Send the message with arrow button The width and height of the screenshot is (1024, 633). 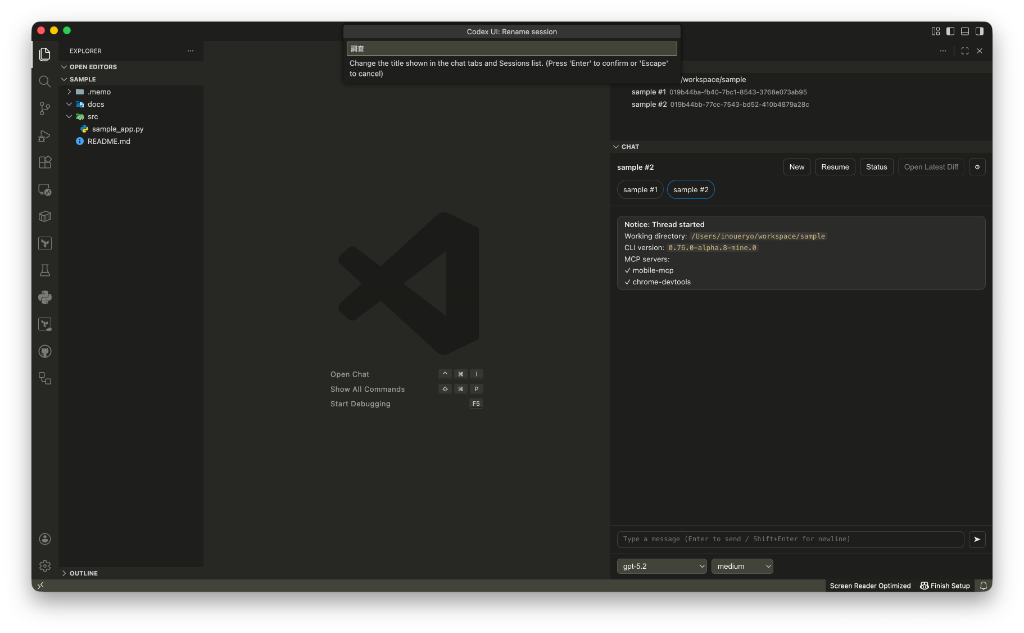pos(977,539)
